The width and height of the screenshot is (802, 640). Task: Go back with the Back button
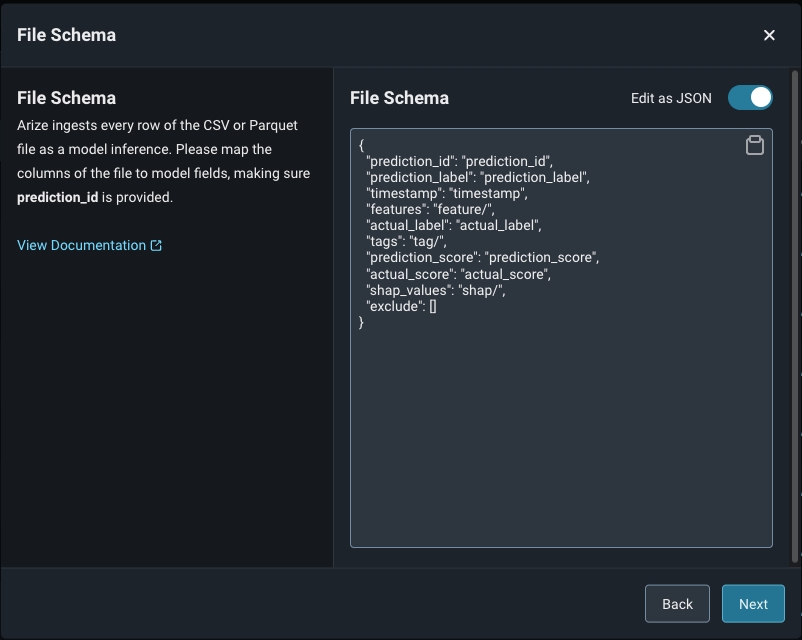point(677,604)
